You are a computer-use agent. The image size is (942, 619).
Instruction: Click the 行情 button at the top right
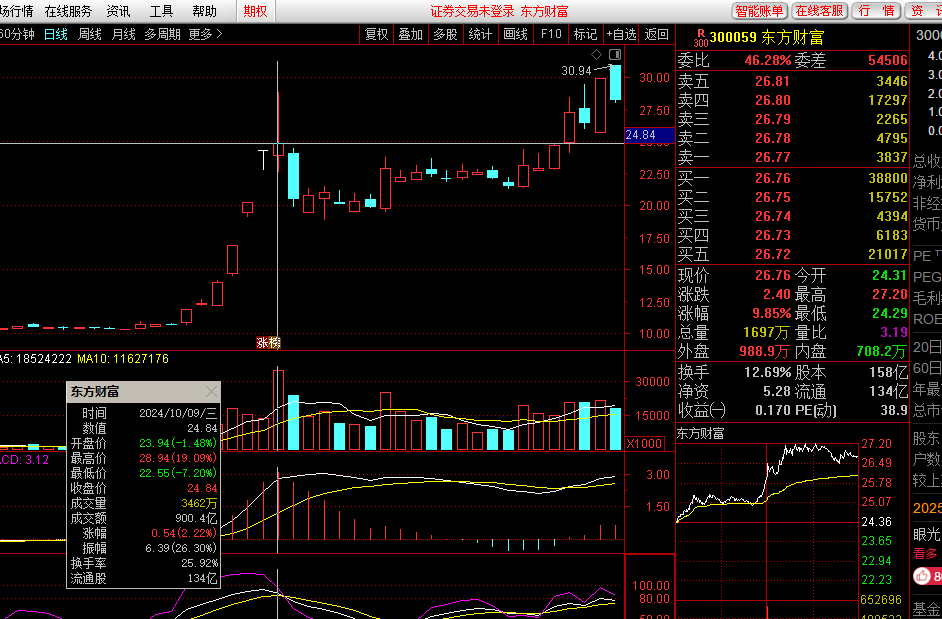point(877,11)
